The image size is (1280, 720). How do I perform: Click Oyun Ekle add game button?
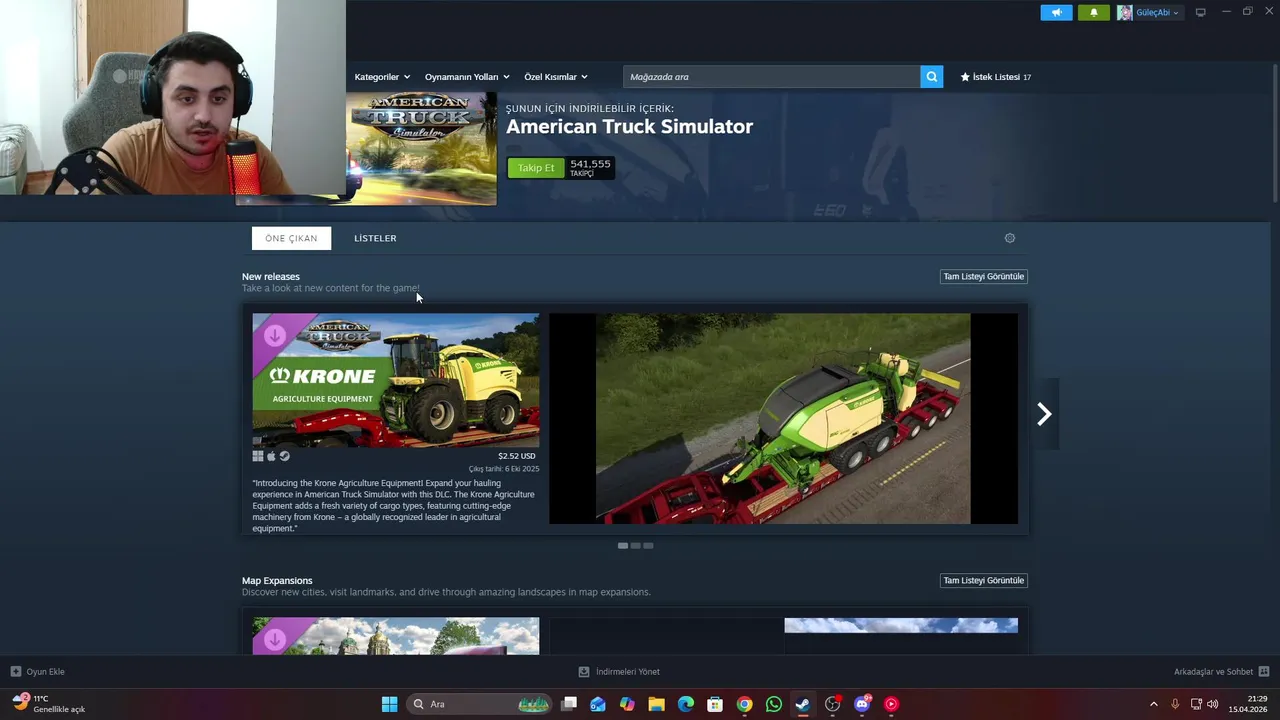(x=37, y=672)
